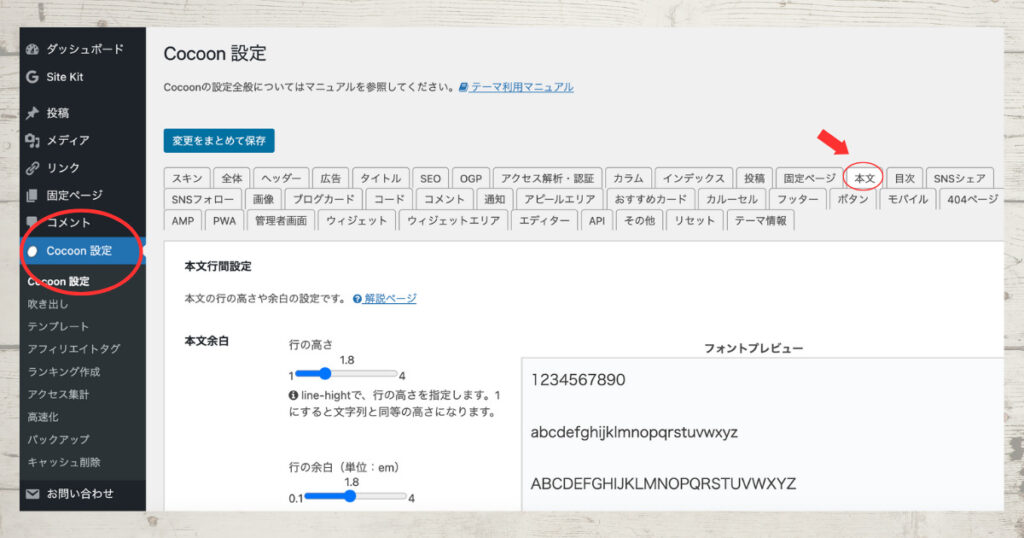Screen dimensions: 1024x538
Task: Switch to the インデックス tab
Action: [694, 178]
